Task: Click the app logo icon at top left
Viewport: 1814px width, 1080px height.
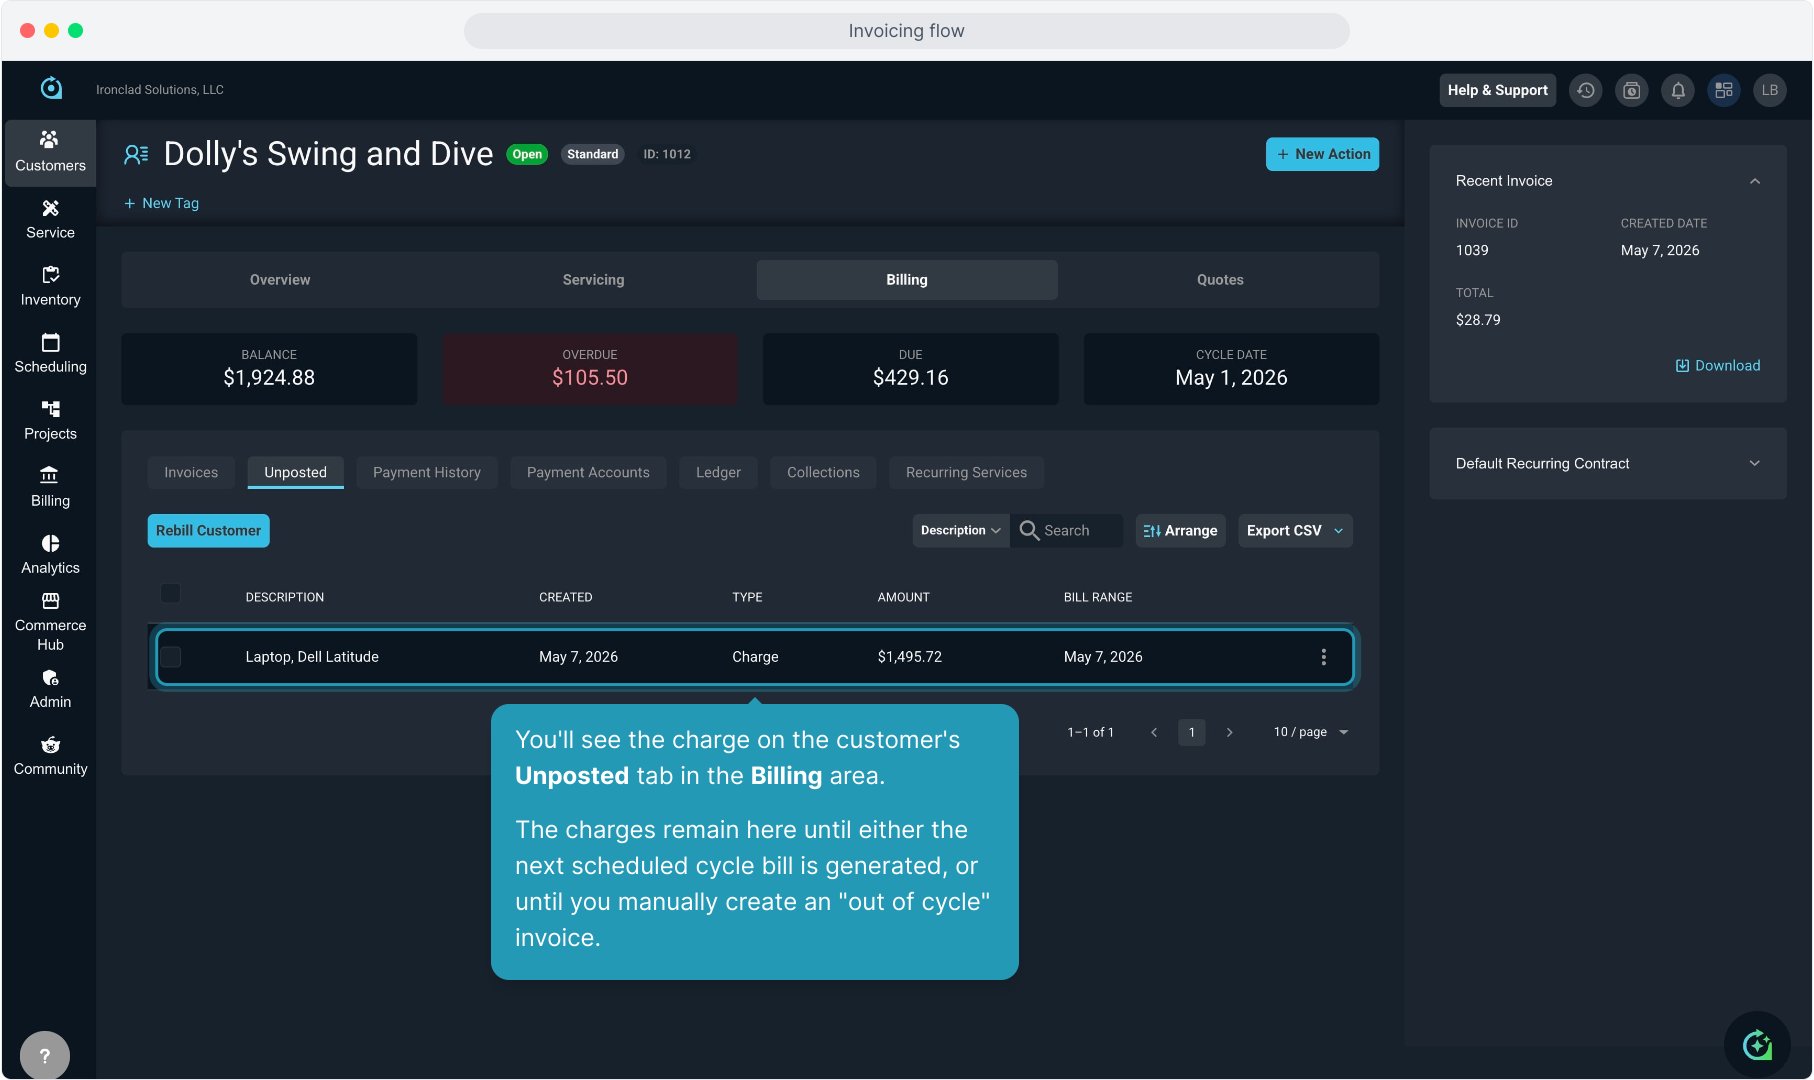Action: [51, 88]
